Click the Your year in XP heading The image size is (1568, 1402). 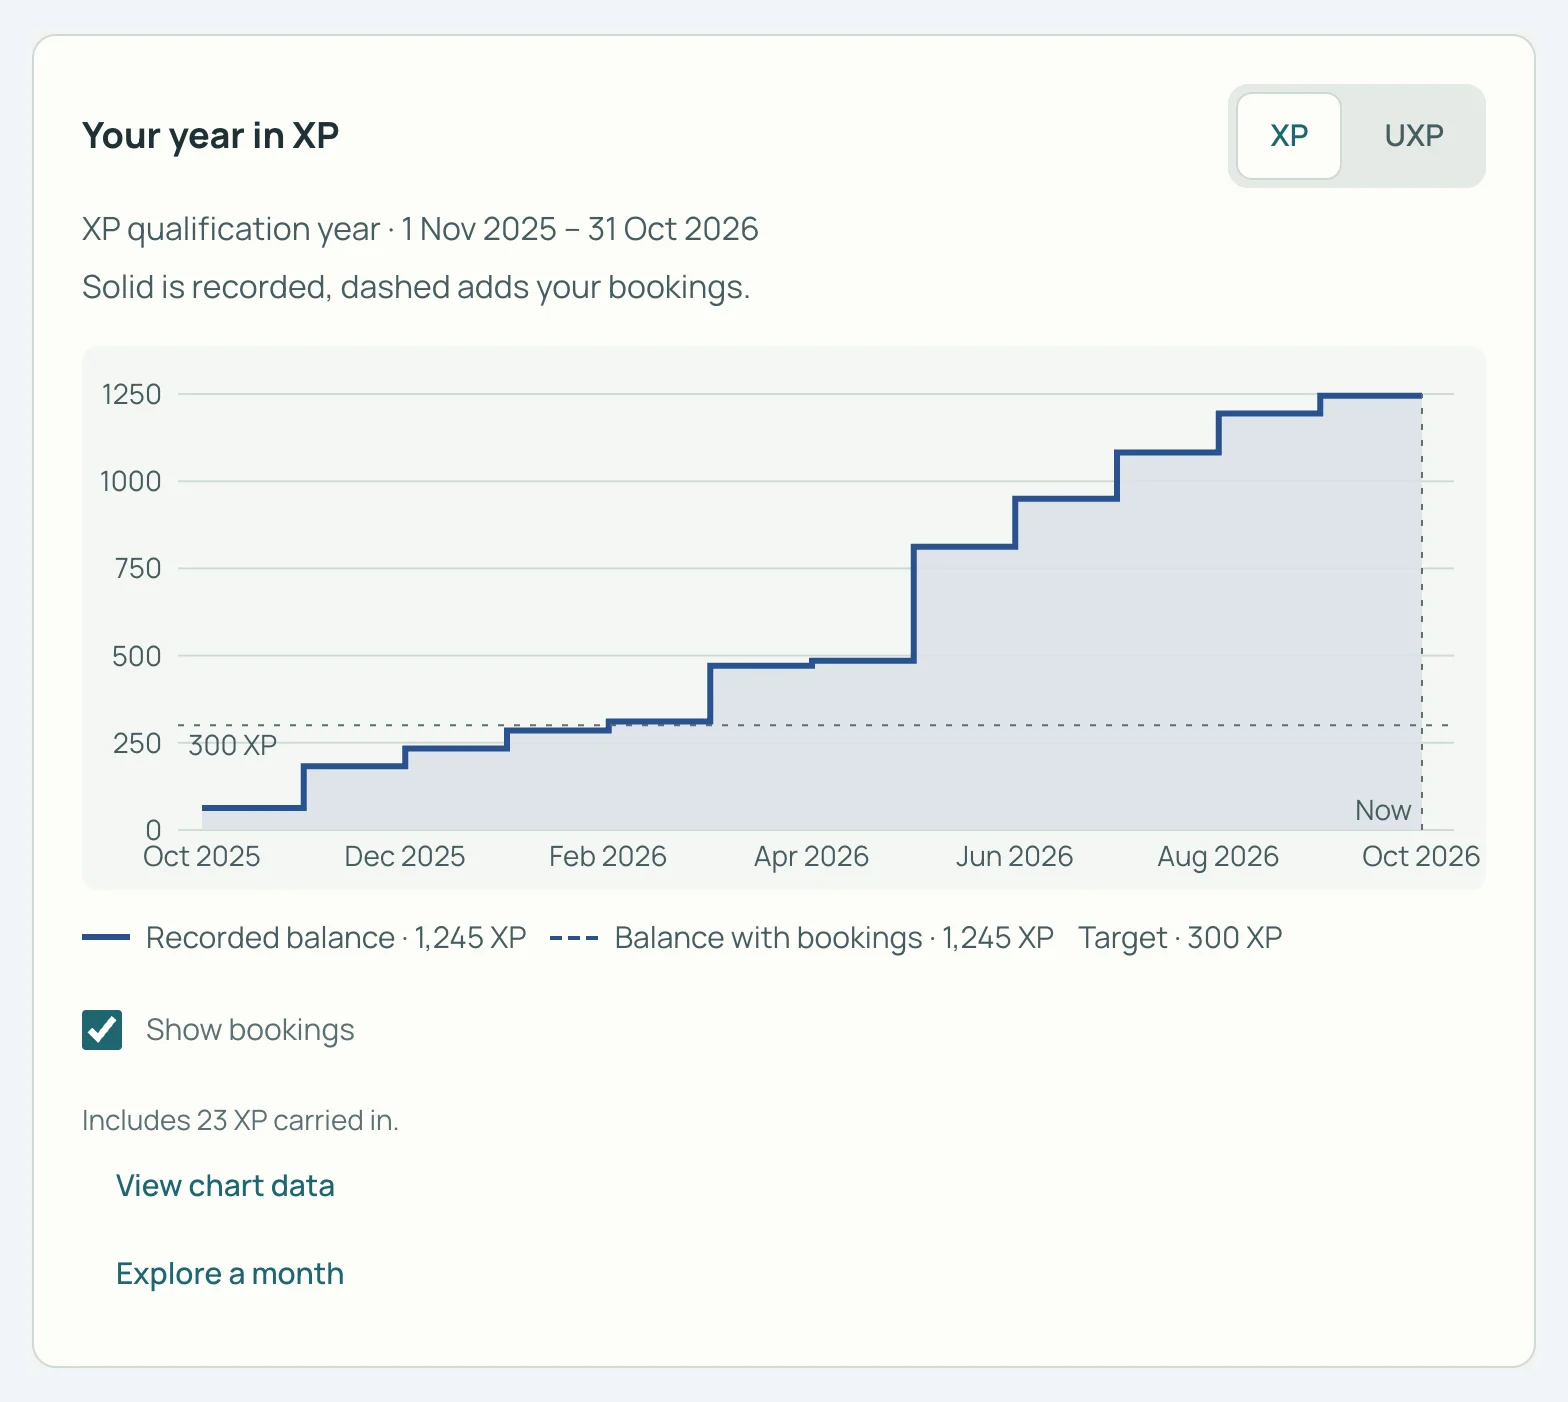coord(211,136)
